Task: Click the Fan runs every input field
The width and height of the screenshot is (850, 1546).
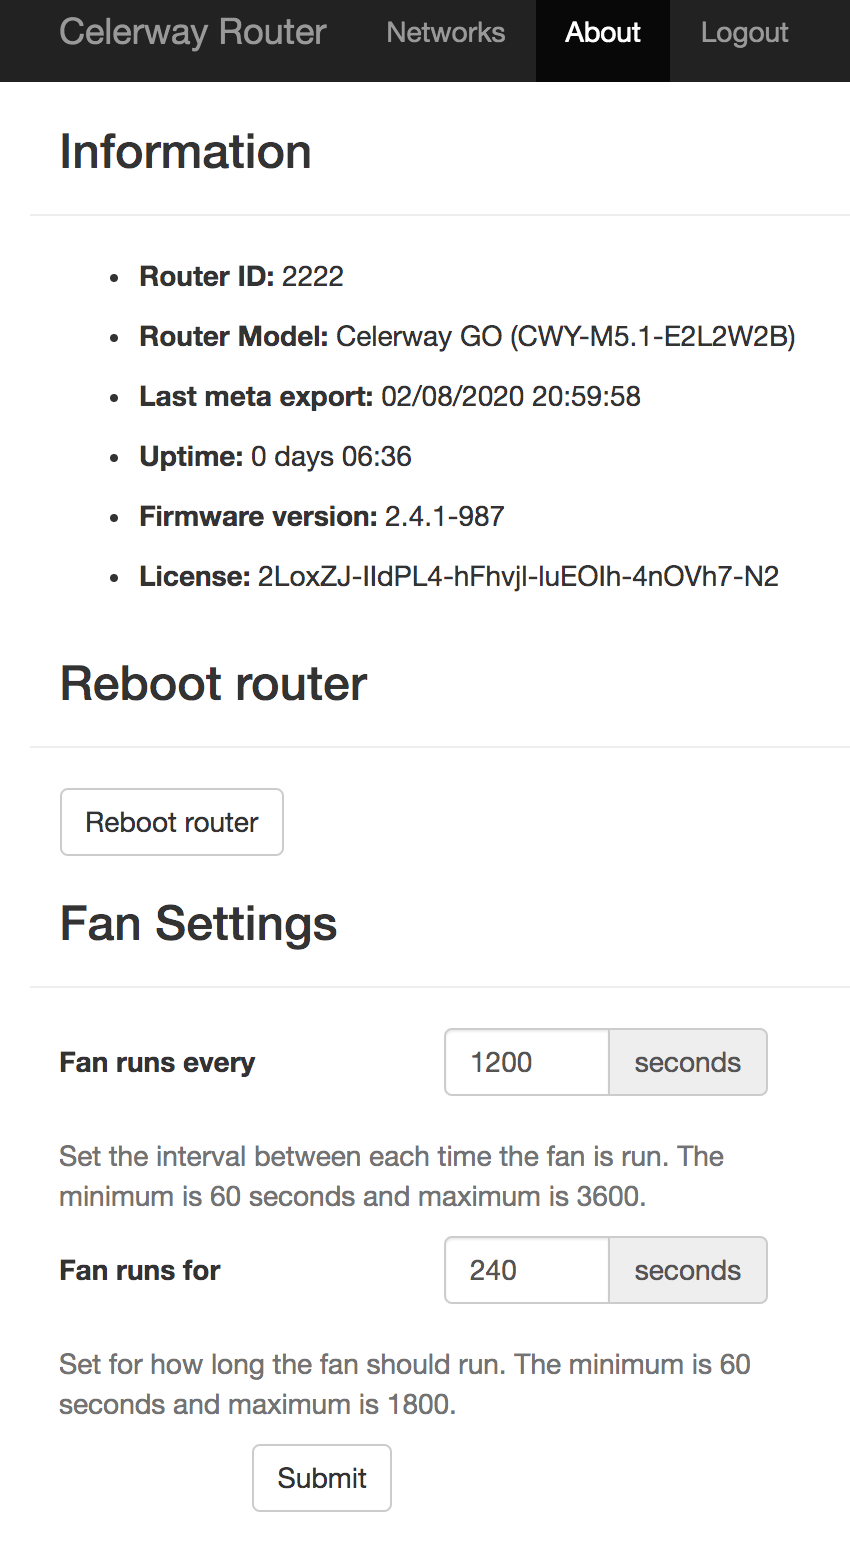Action: pyautogui.click(x=525, y=1062)
